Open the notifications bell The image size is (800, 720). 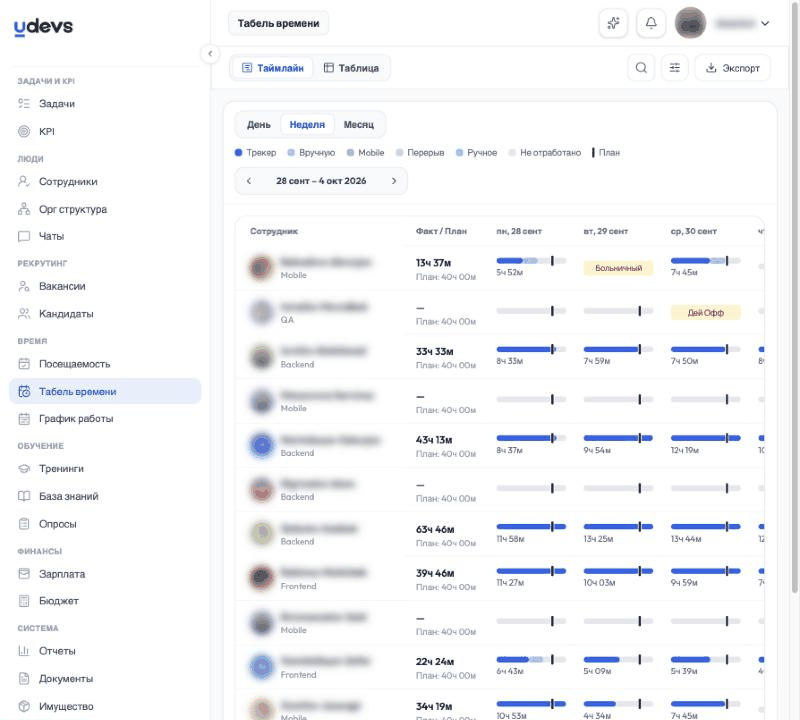[x=651, y=23]
